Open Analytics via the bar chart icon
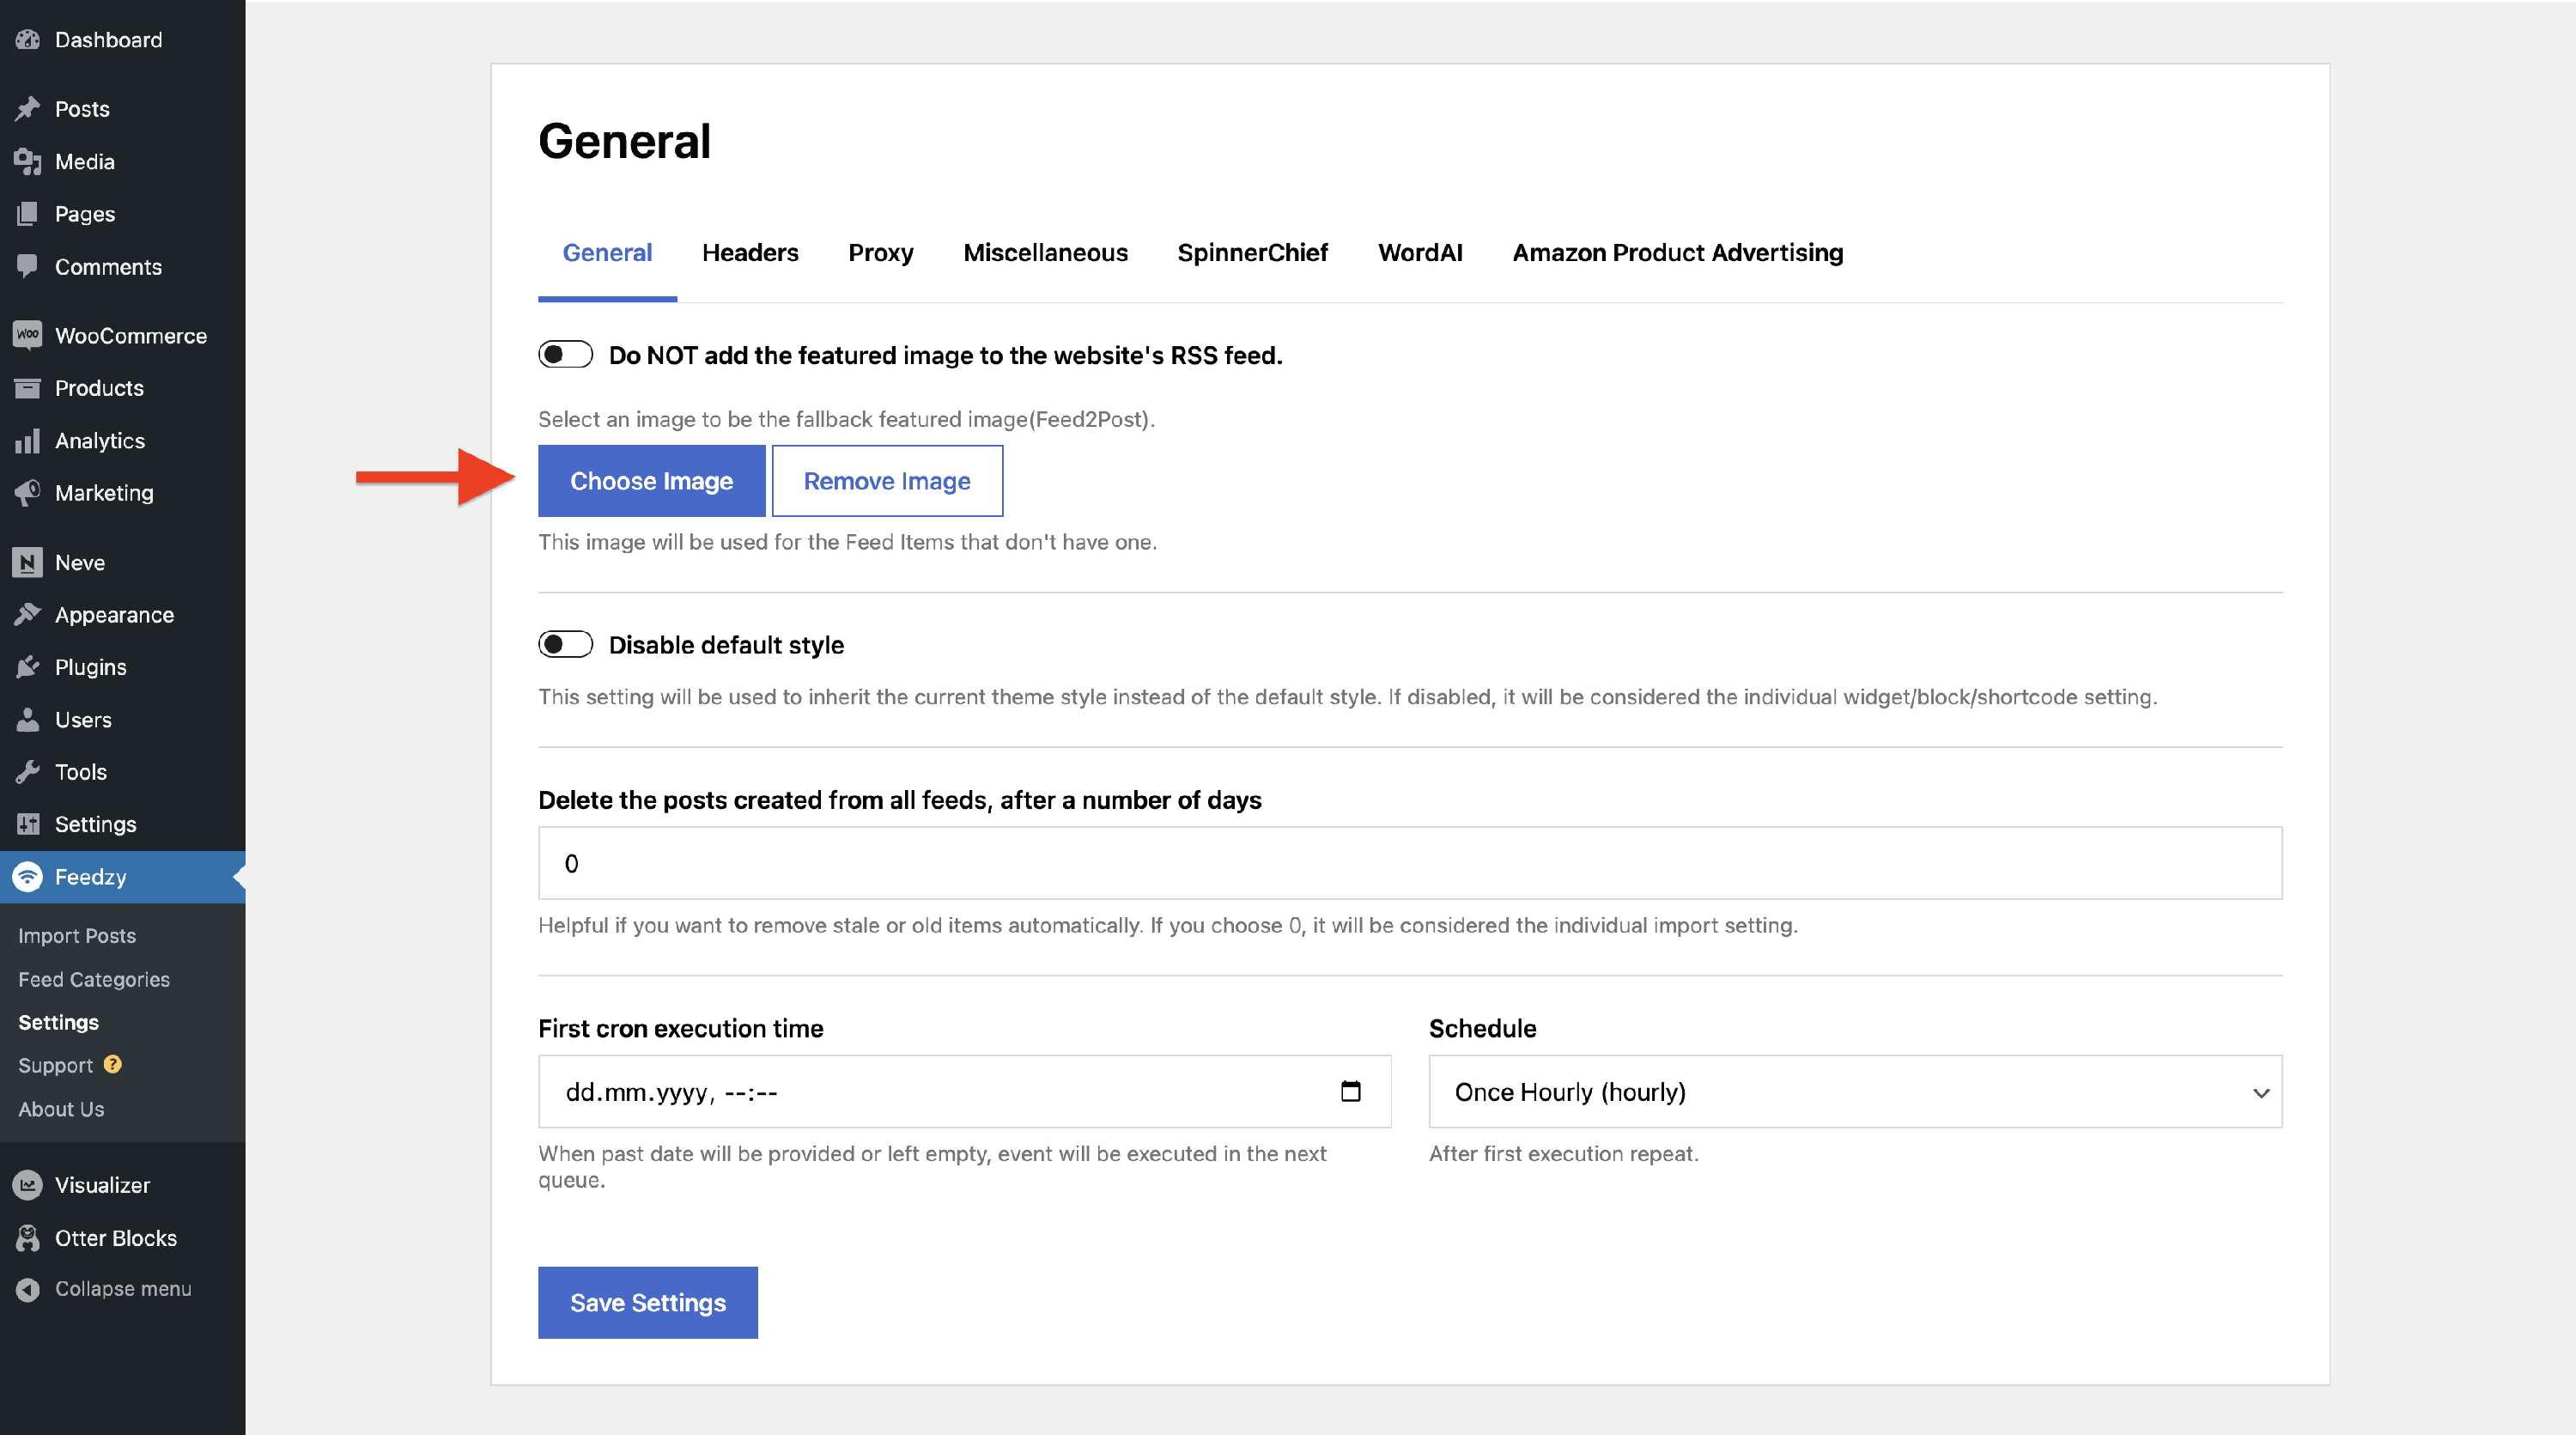 [27, 440]
